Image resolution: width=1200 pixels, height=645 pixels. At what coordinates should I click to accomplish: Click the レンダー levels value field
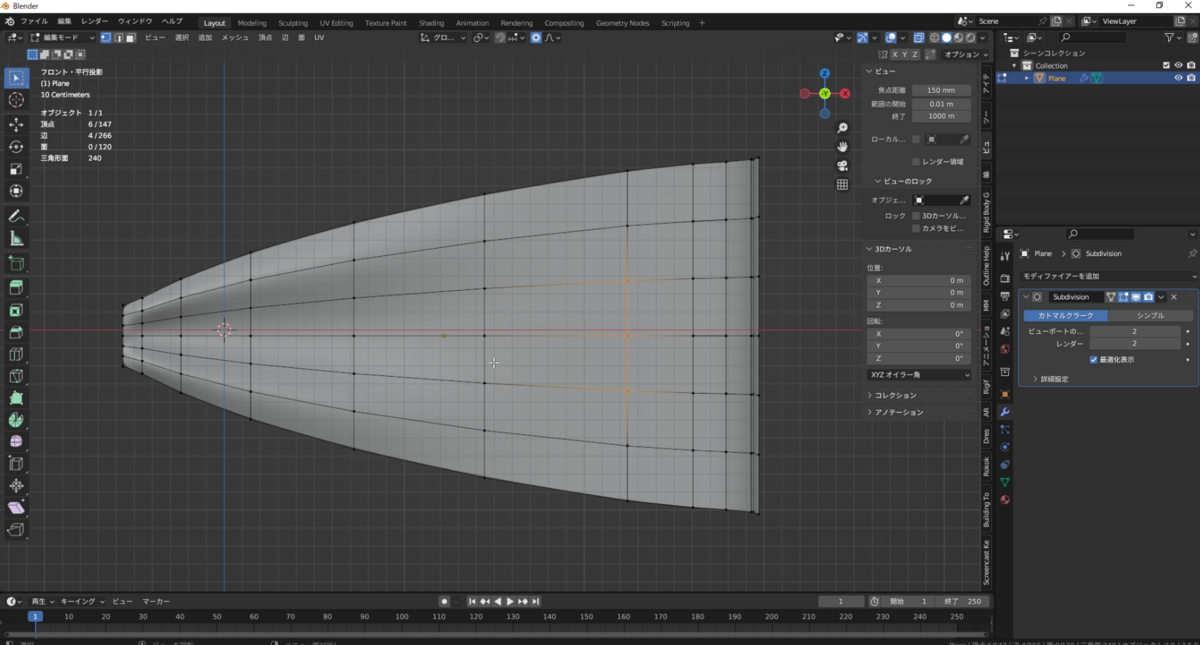[x=1135, y=343]
